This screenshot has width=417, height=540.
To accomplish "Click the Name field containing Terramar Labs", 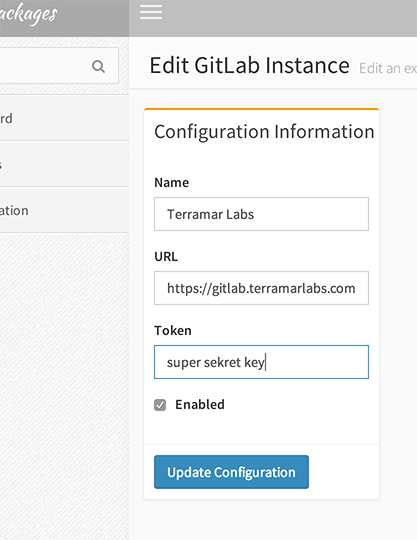I will pyautogui.click(x=261, y=214).
